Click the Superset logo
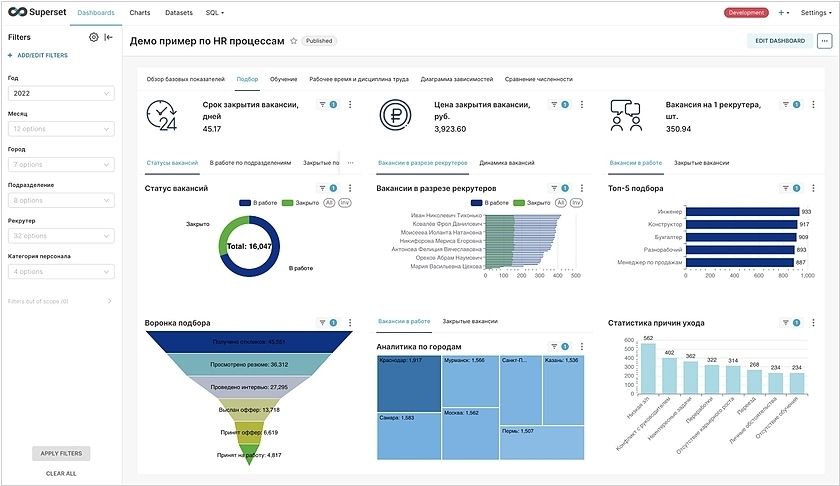Screen dimensions: 840x486 [x=33, y=13]
